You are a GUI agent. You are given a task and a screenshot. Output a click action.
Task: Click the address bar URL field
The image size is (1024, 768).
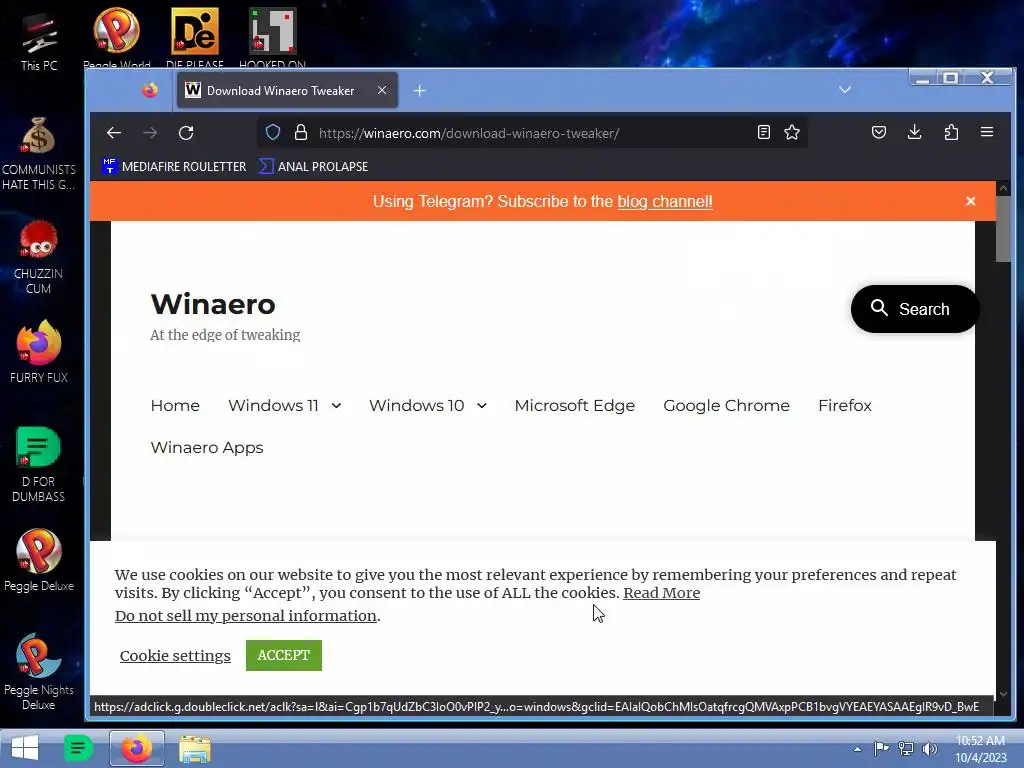[532, 133]
